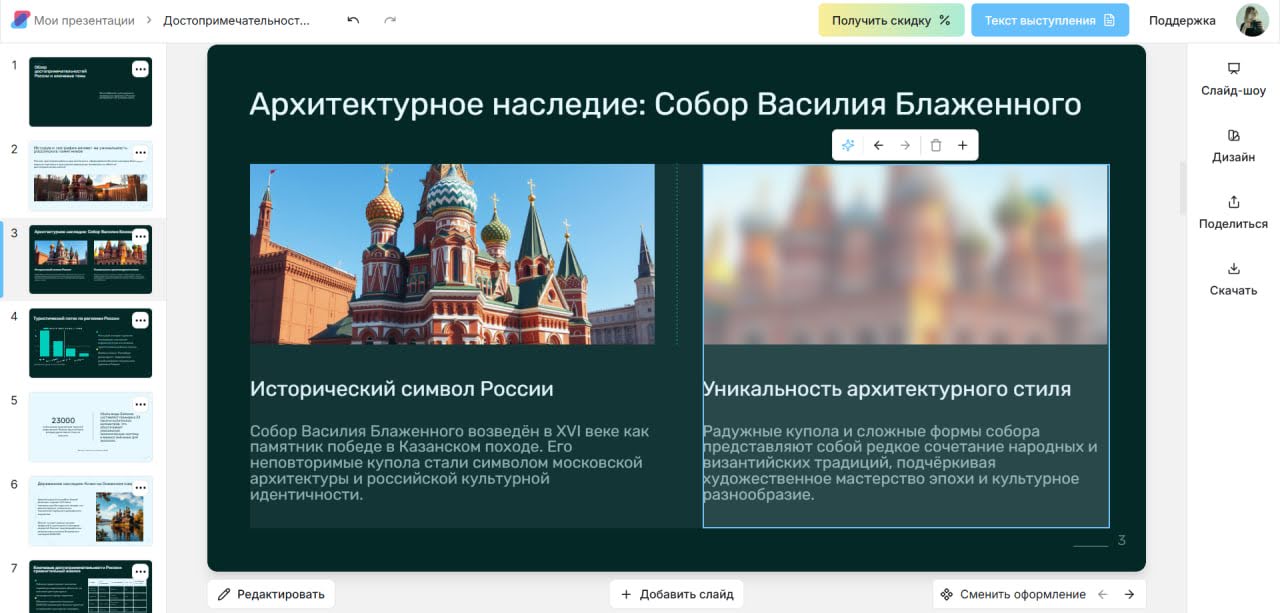Open the options menu on slide 3 thumbnail

(x=140, y=237)
